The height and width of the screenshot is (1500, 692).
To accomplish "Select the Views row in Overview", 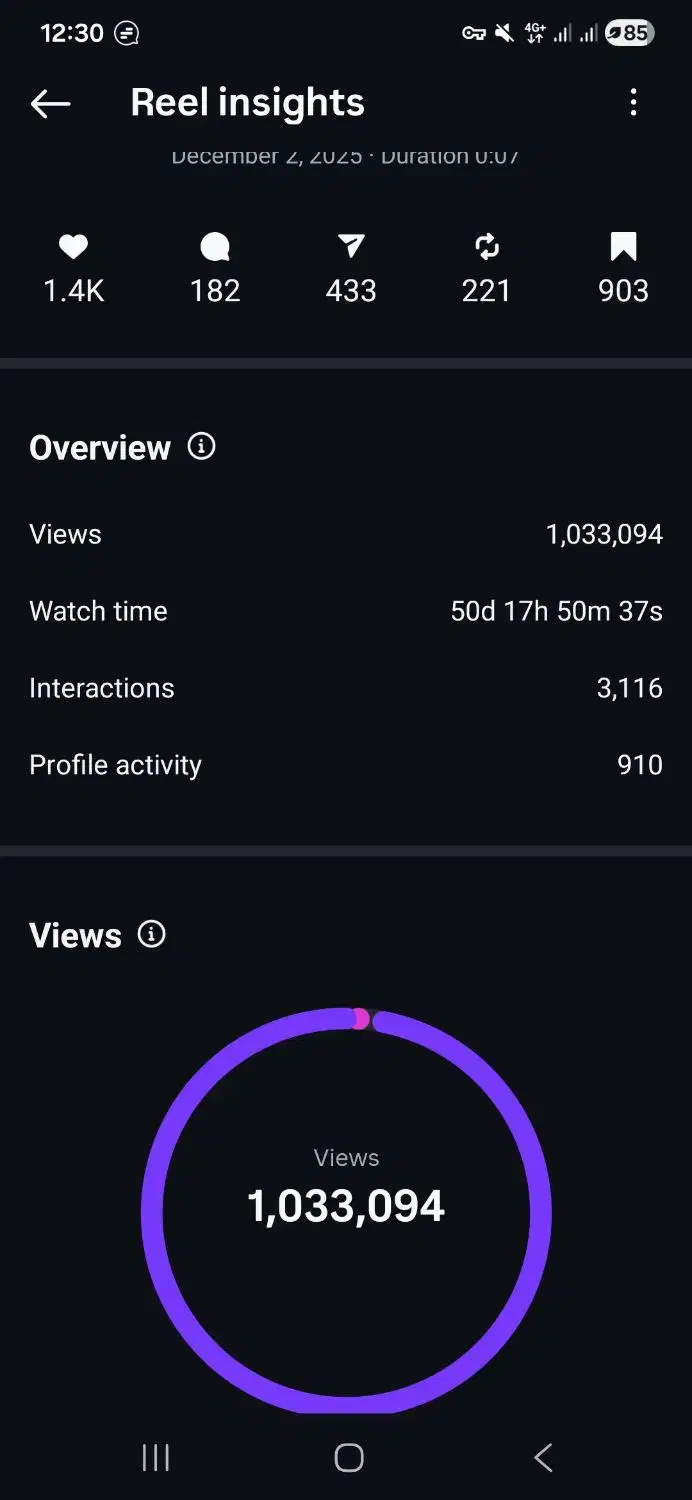I will coord(345,534).
